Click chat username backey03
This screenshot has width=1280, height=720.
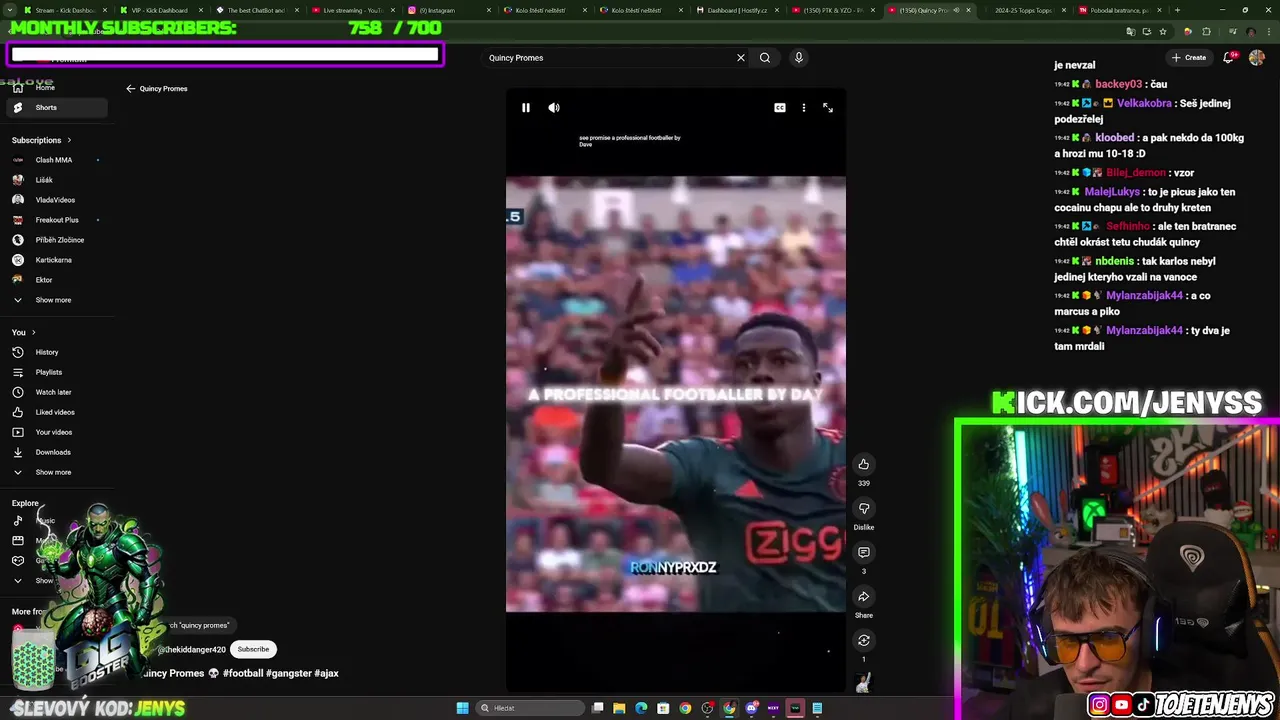click(x=1118, y=84)
